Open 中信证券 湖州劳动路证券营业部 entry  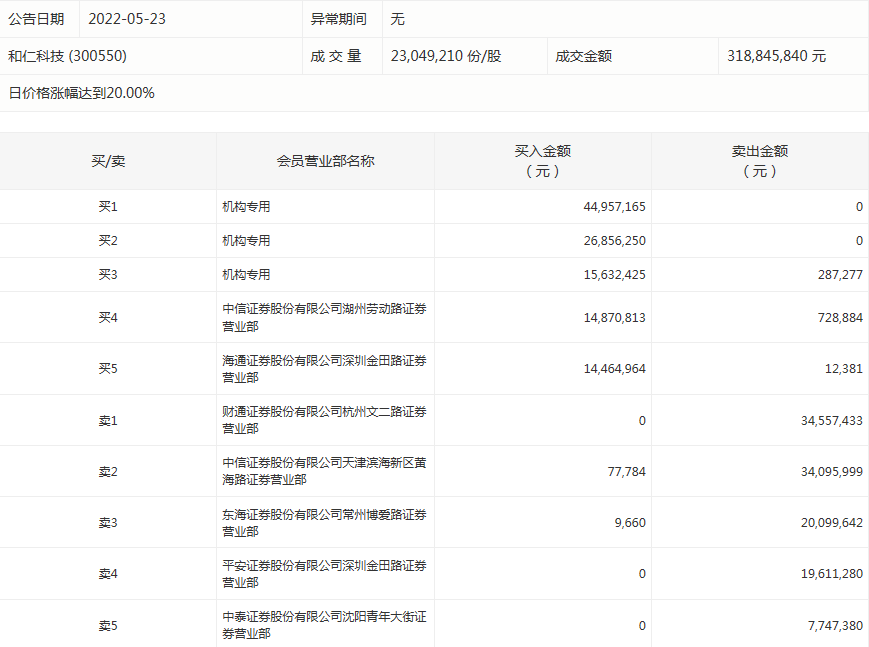[x=324, y=317]
